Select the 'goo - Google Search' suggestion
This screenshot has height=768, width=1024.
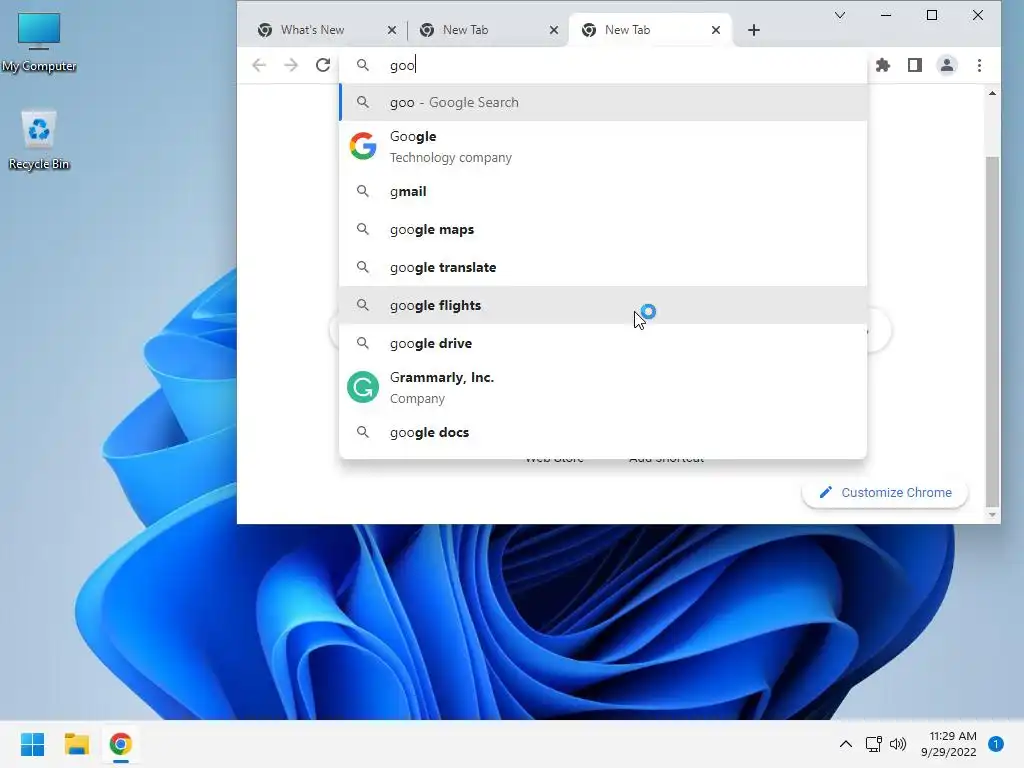(603, 103)
